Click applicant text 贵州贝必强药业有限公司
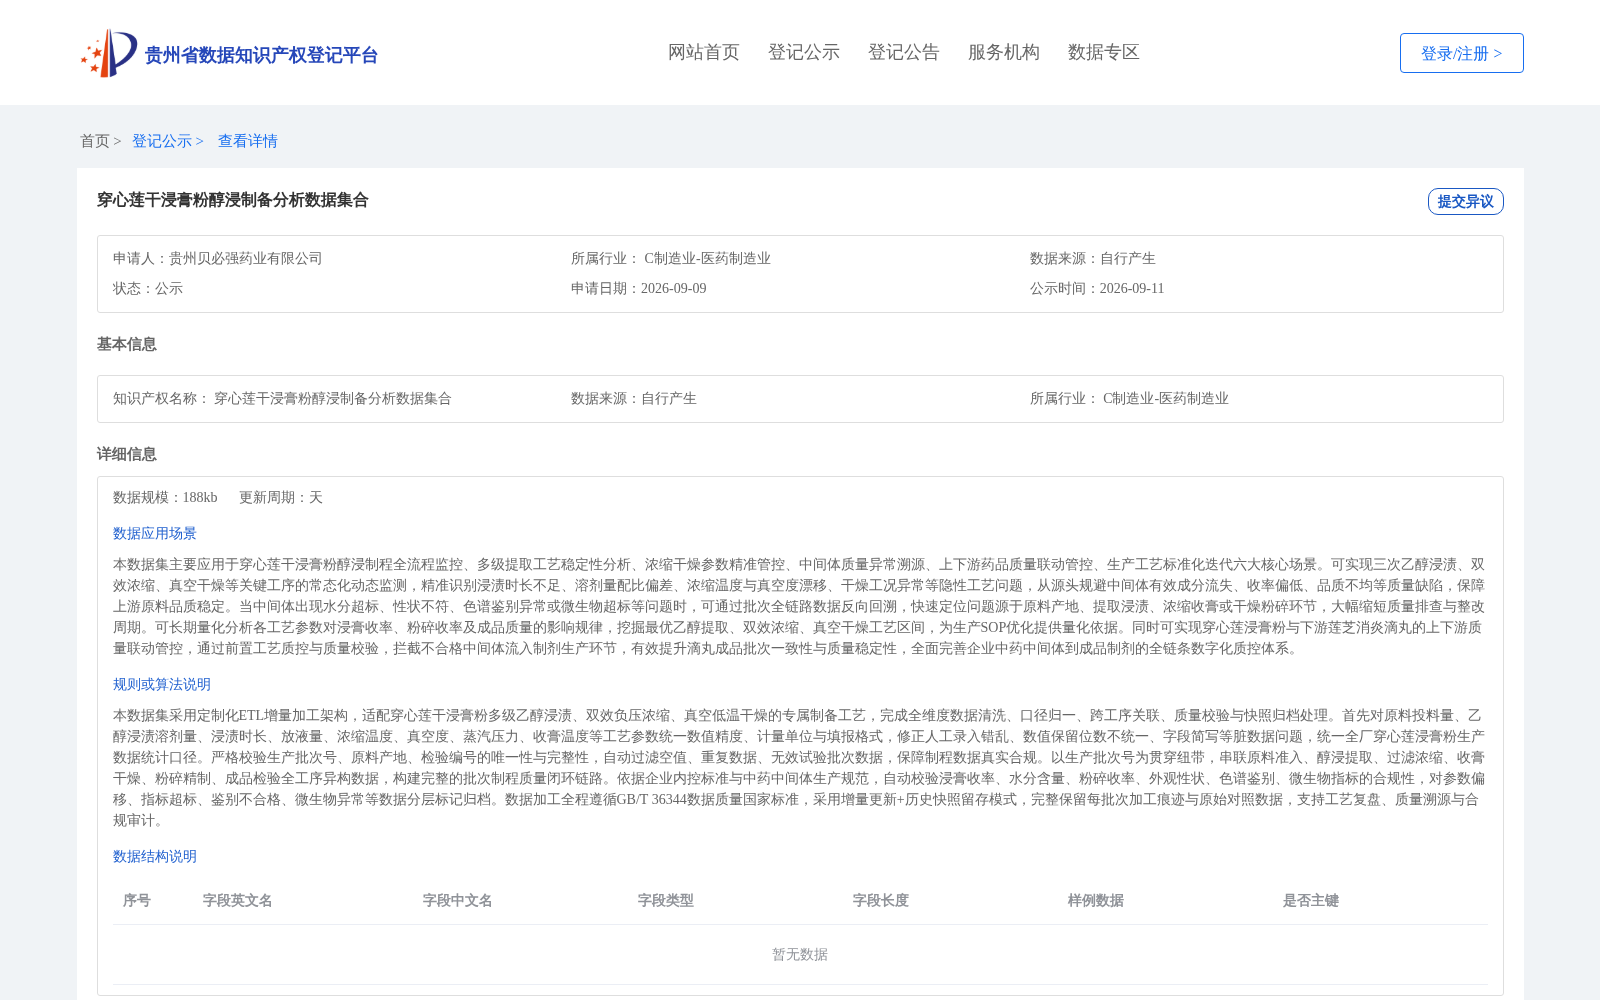This screenshot has width=1600, height=1000. (246, 258)
